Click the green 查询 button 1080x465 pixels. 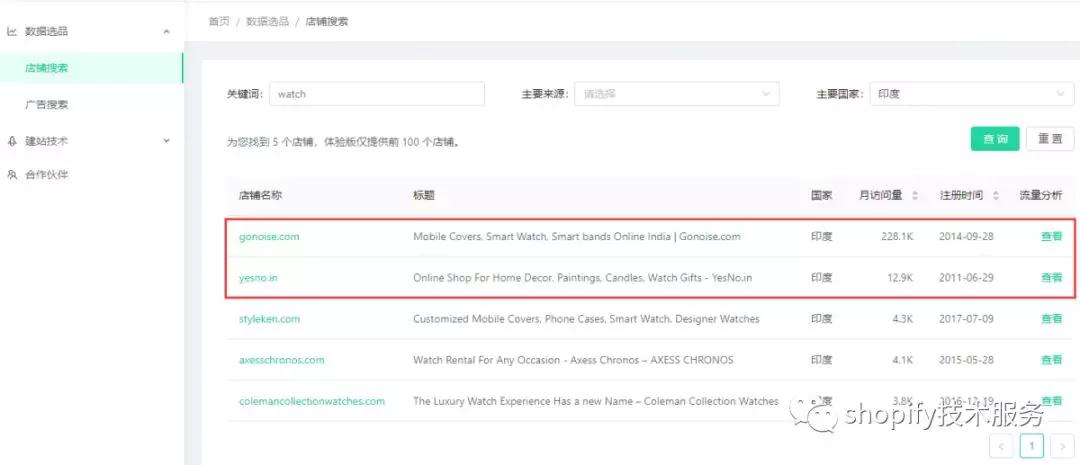pyautogui.click(x=995, y=138)
